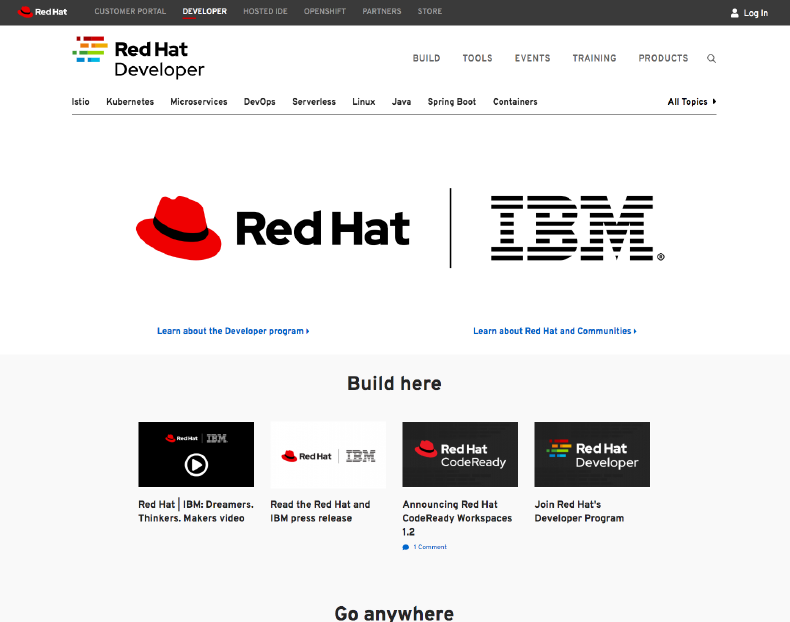790x622 pixels.
Task: Visit the Store tab
Action: point(430,11)
